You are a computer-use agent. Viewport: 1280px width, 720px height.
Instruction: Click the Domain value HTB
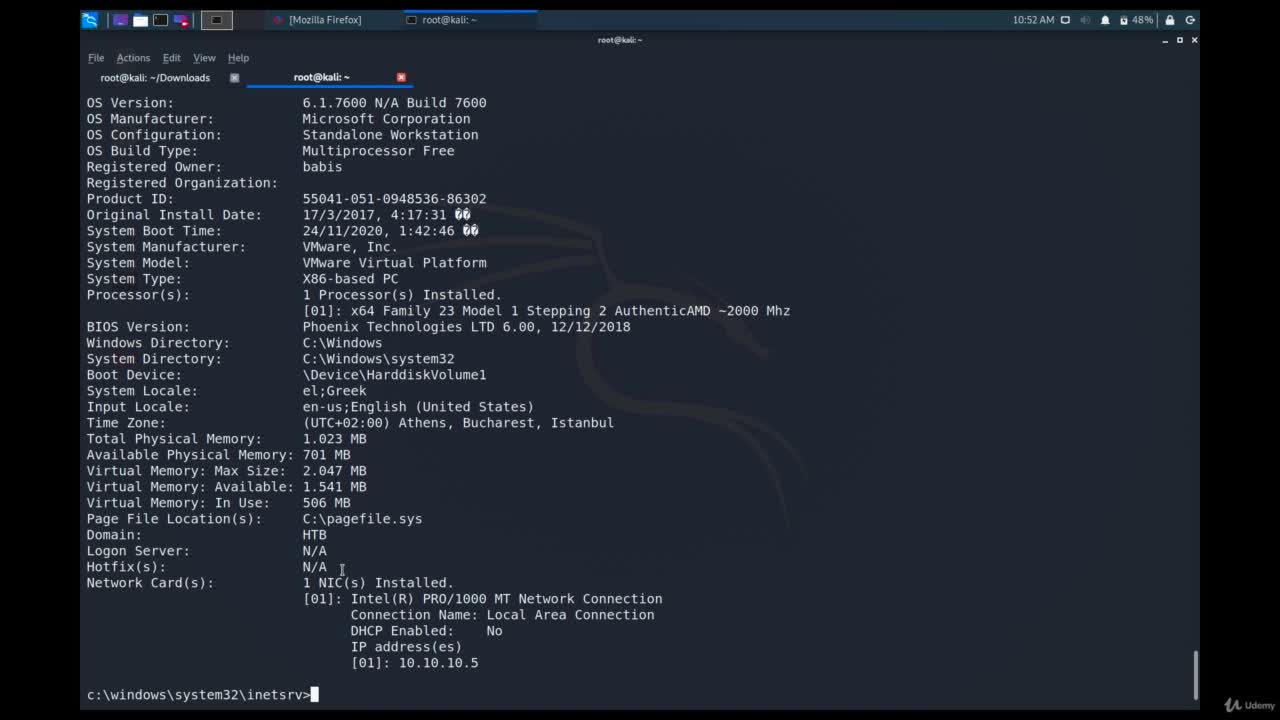pos(314,535)
